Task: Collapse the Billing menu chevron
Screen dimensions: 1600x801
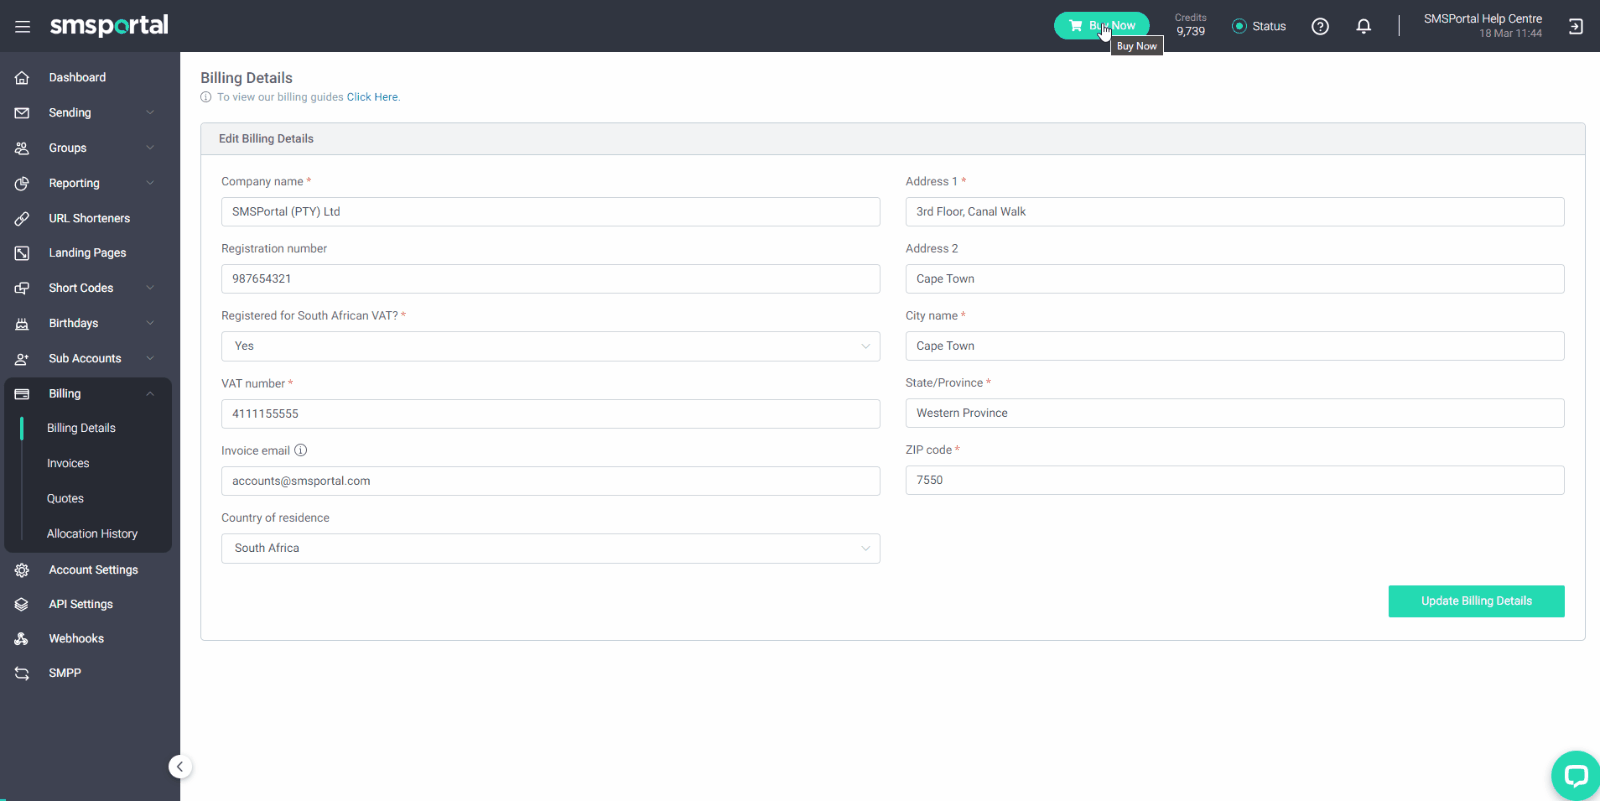Action: (150, 394)
